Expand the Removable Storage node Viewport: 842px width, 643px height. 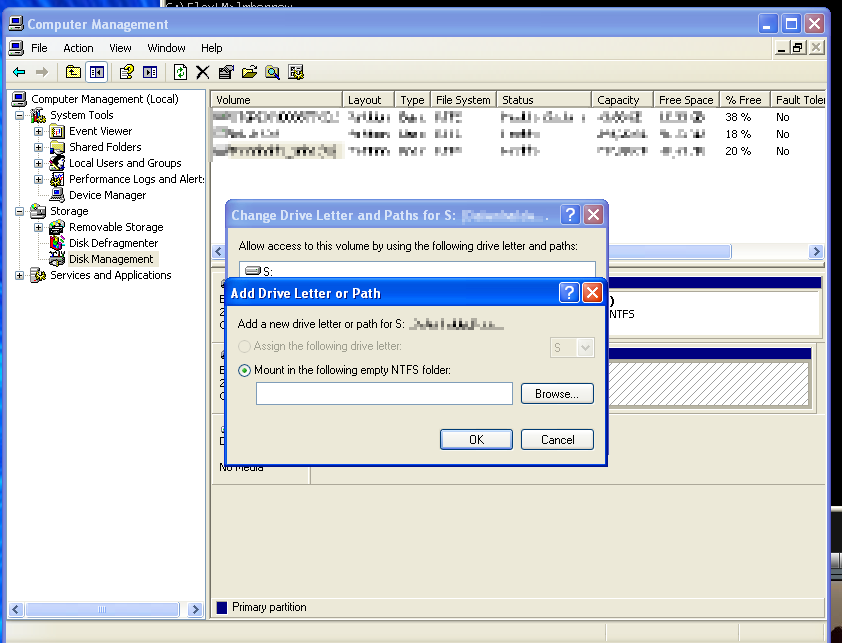tap(39, 227)
